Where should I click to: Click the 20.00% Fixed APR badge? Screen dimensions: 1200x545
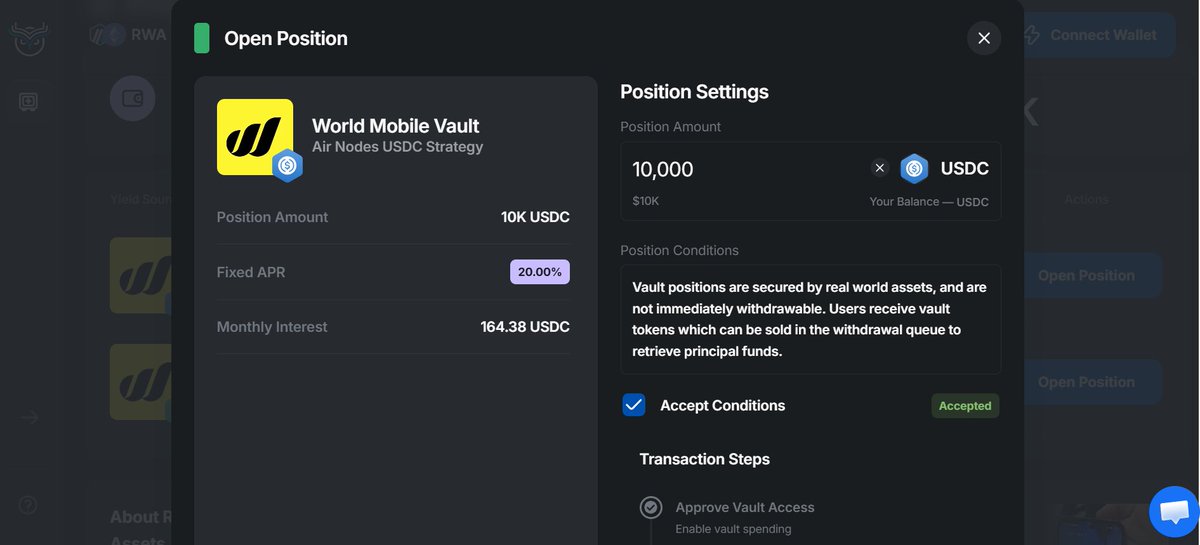540,272
